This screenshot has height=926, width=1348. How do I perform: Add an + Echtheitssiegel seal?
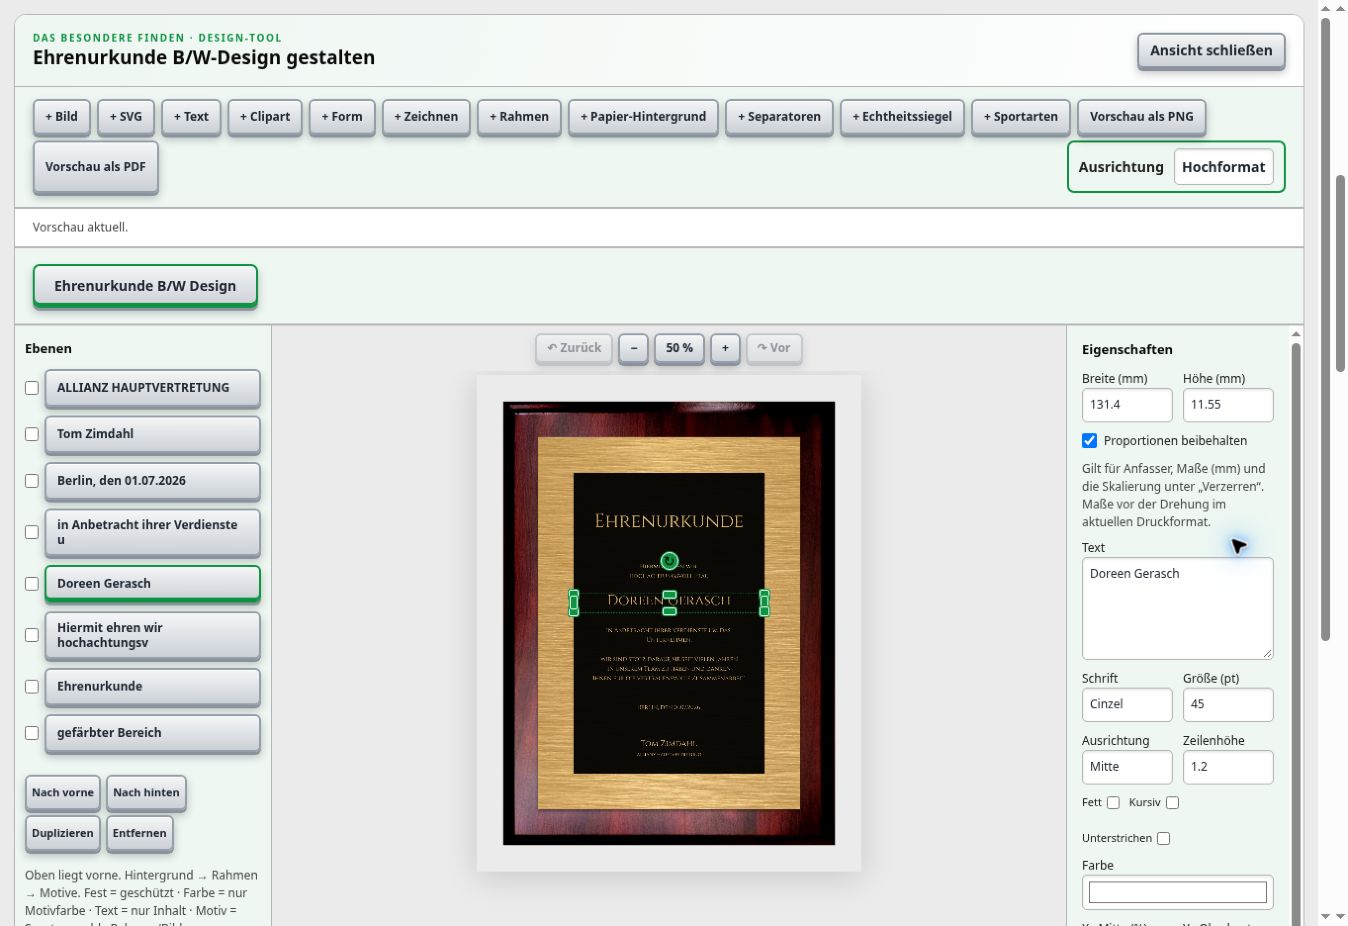pyautogui.click(x=902, y=117)
